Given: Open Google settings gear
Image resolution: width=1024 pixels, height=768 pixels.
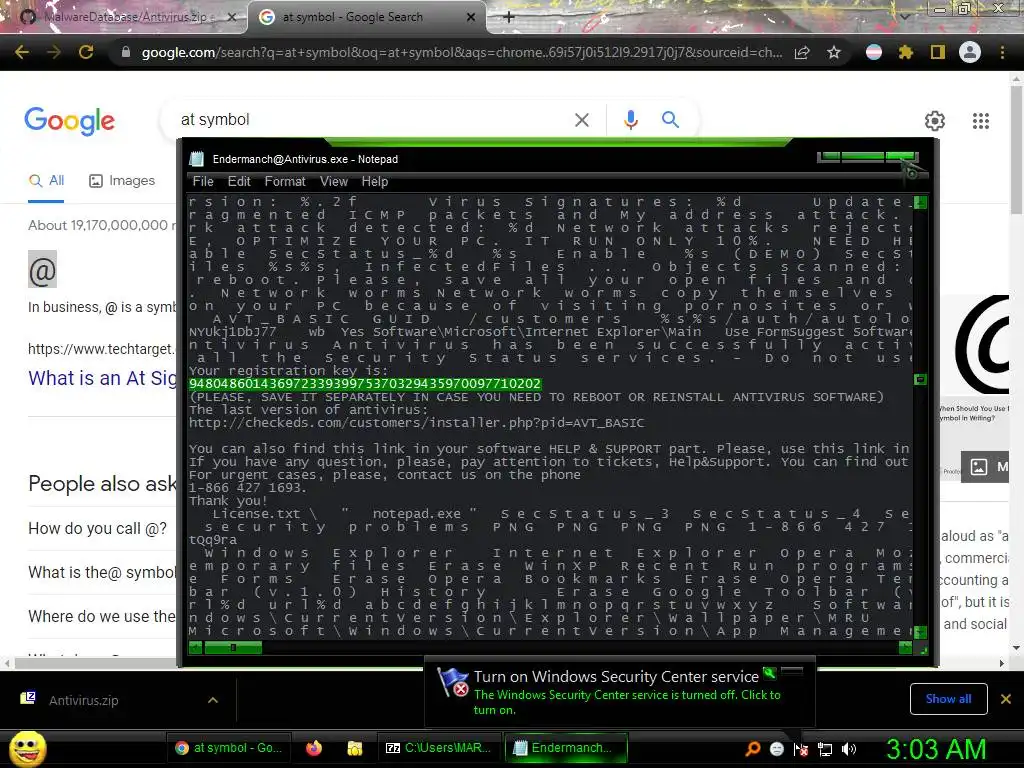Looking at the screenshot, I should [935, 121].
